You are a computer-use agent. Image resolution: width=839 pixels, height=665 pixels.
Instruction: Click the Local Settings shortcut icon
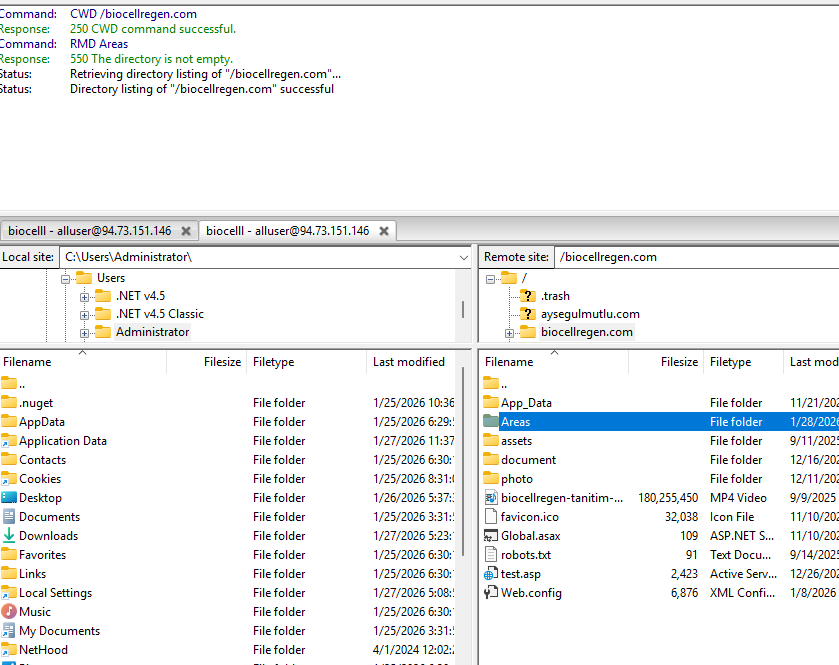(9, 593)
